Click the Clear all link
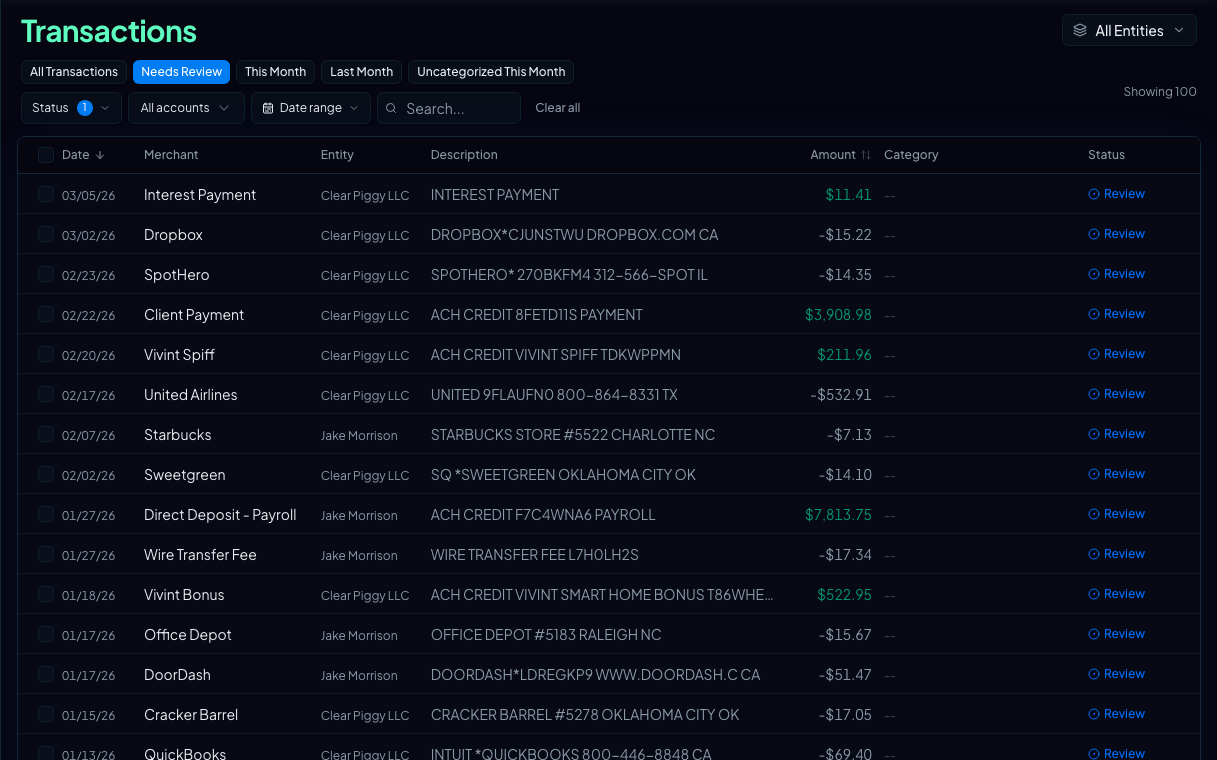This screenshot has height=760, width=1217. [x=557, y=108]
